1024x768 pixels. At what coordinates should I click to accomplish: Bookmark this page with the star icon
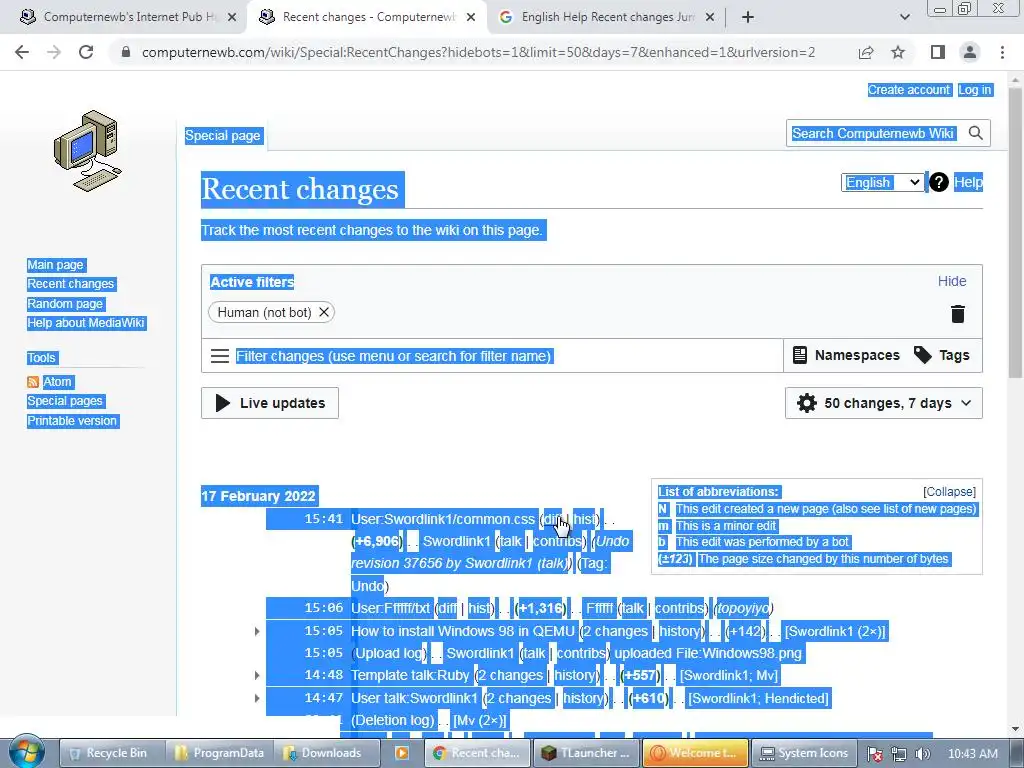(x=898, y=52)
